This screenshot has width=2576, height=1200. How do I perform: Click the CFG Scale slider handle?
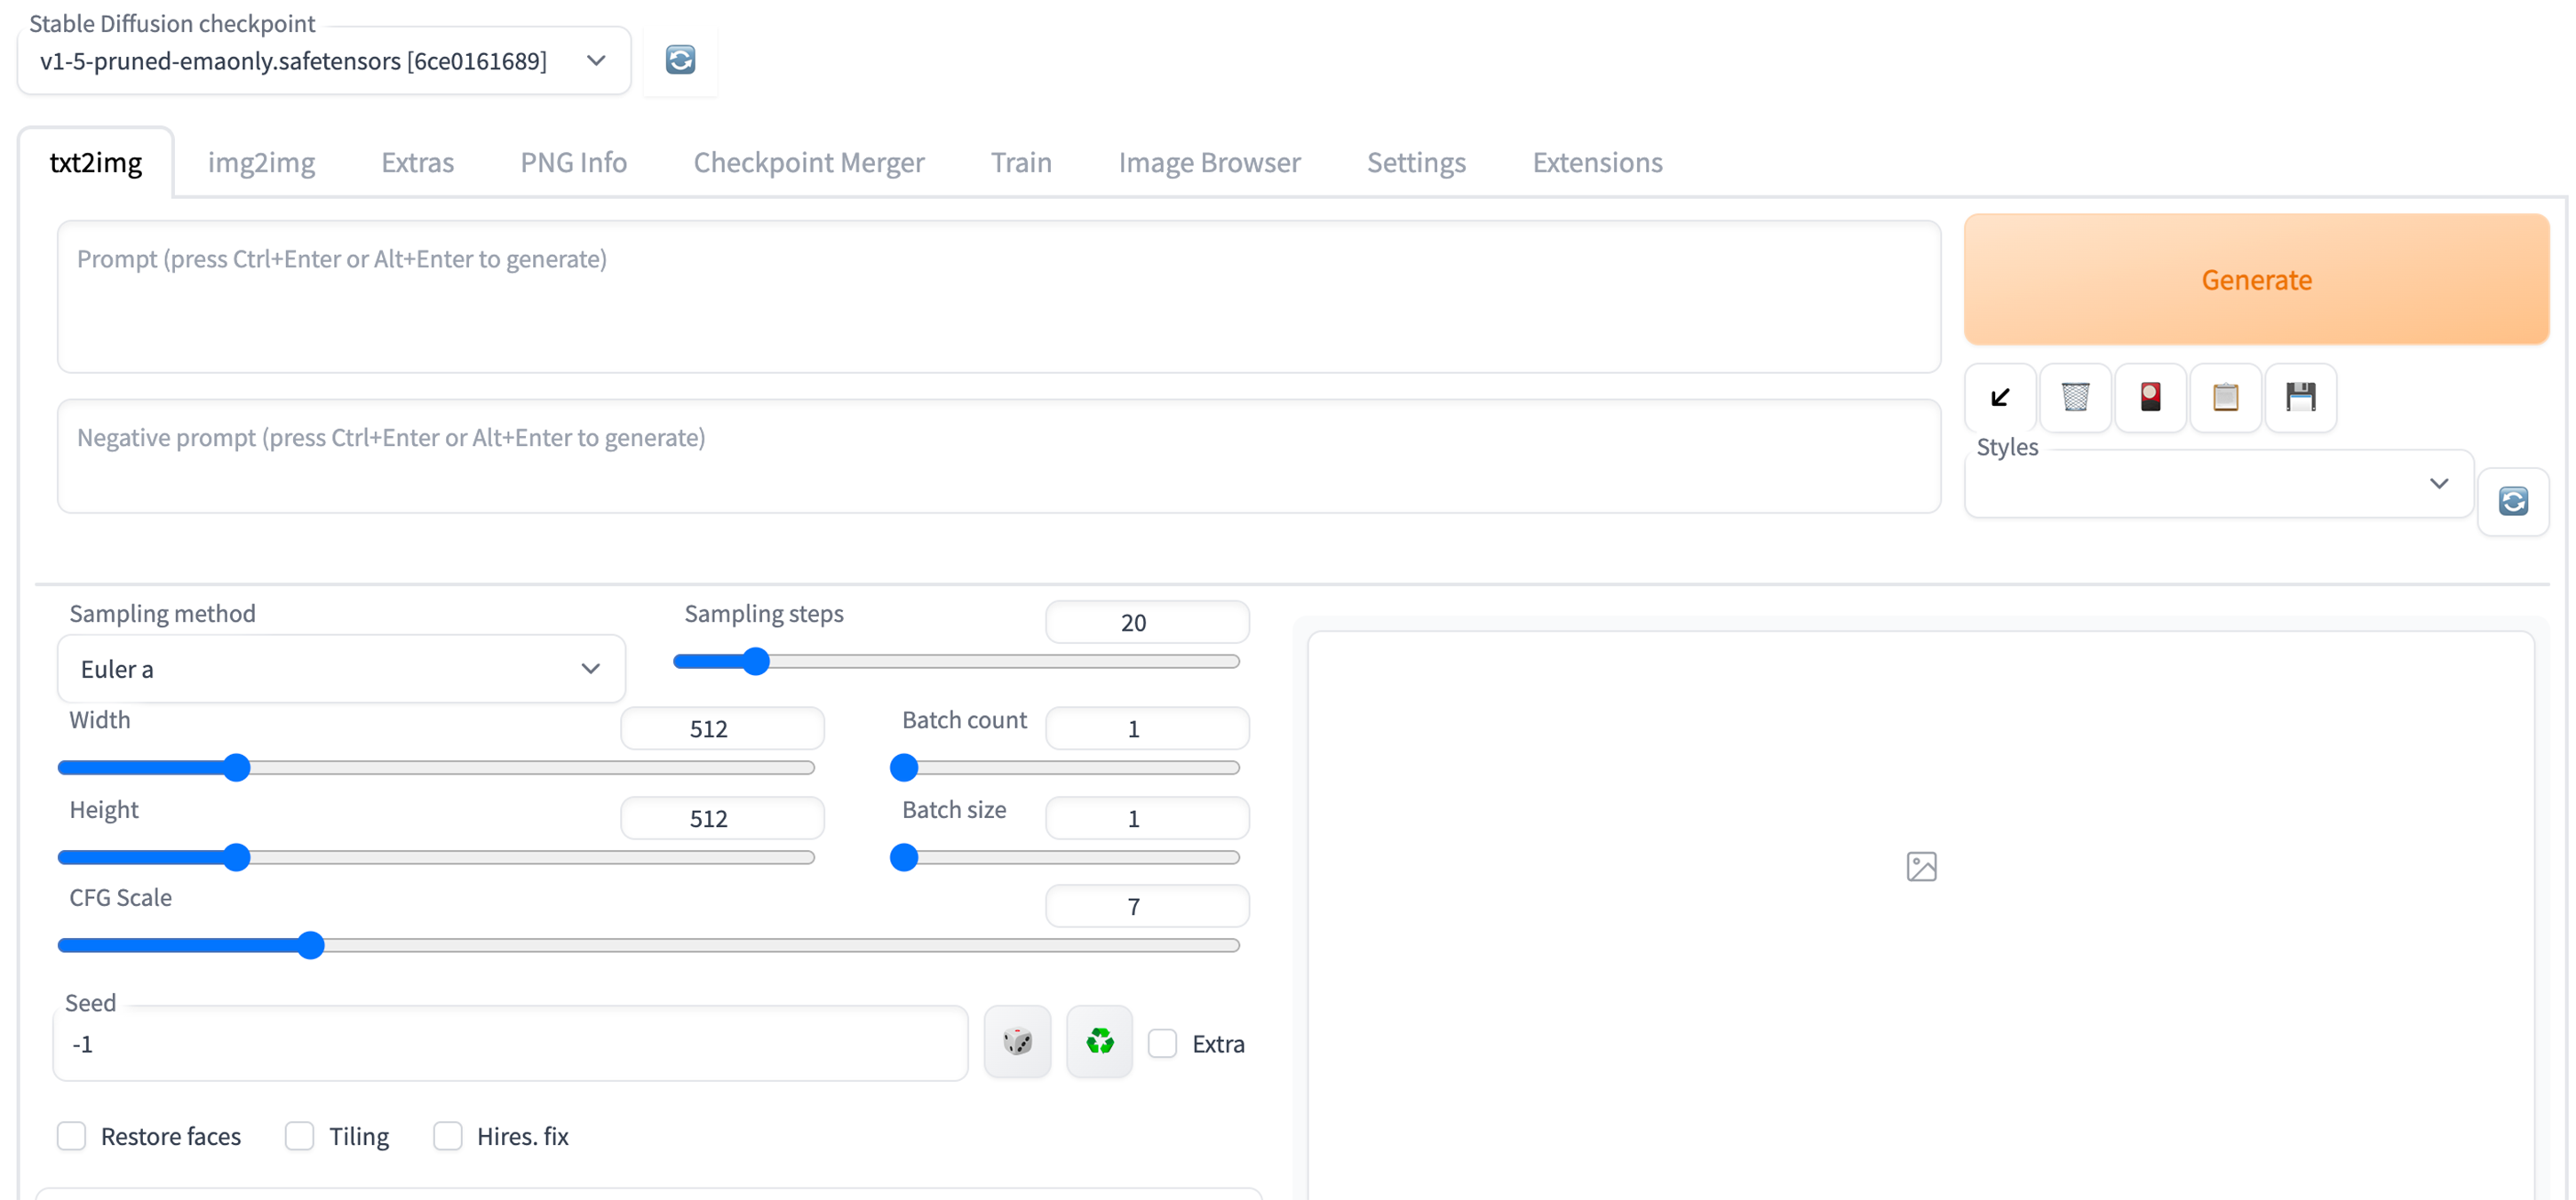(311, 945)
